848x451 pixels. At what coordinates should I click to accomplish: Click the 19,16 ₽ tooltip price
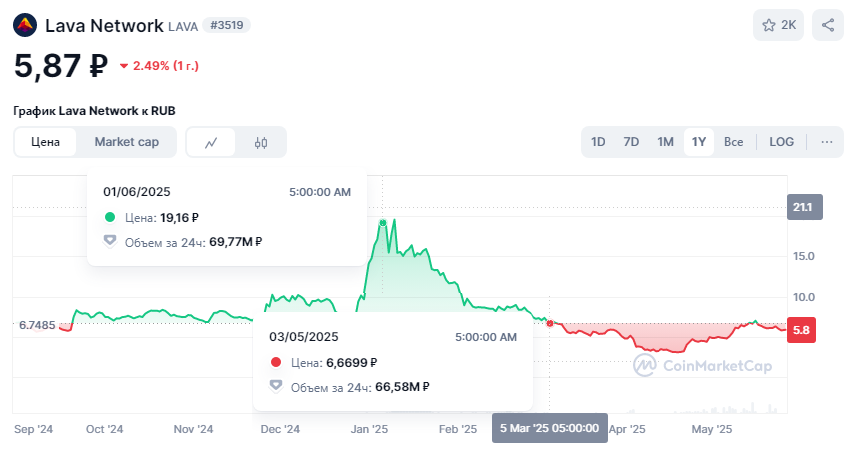pyautogui.click(x=179, y=218)
